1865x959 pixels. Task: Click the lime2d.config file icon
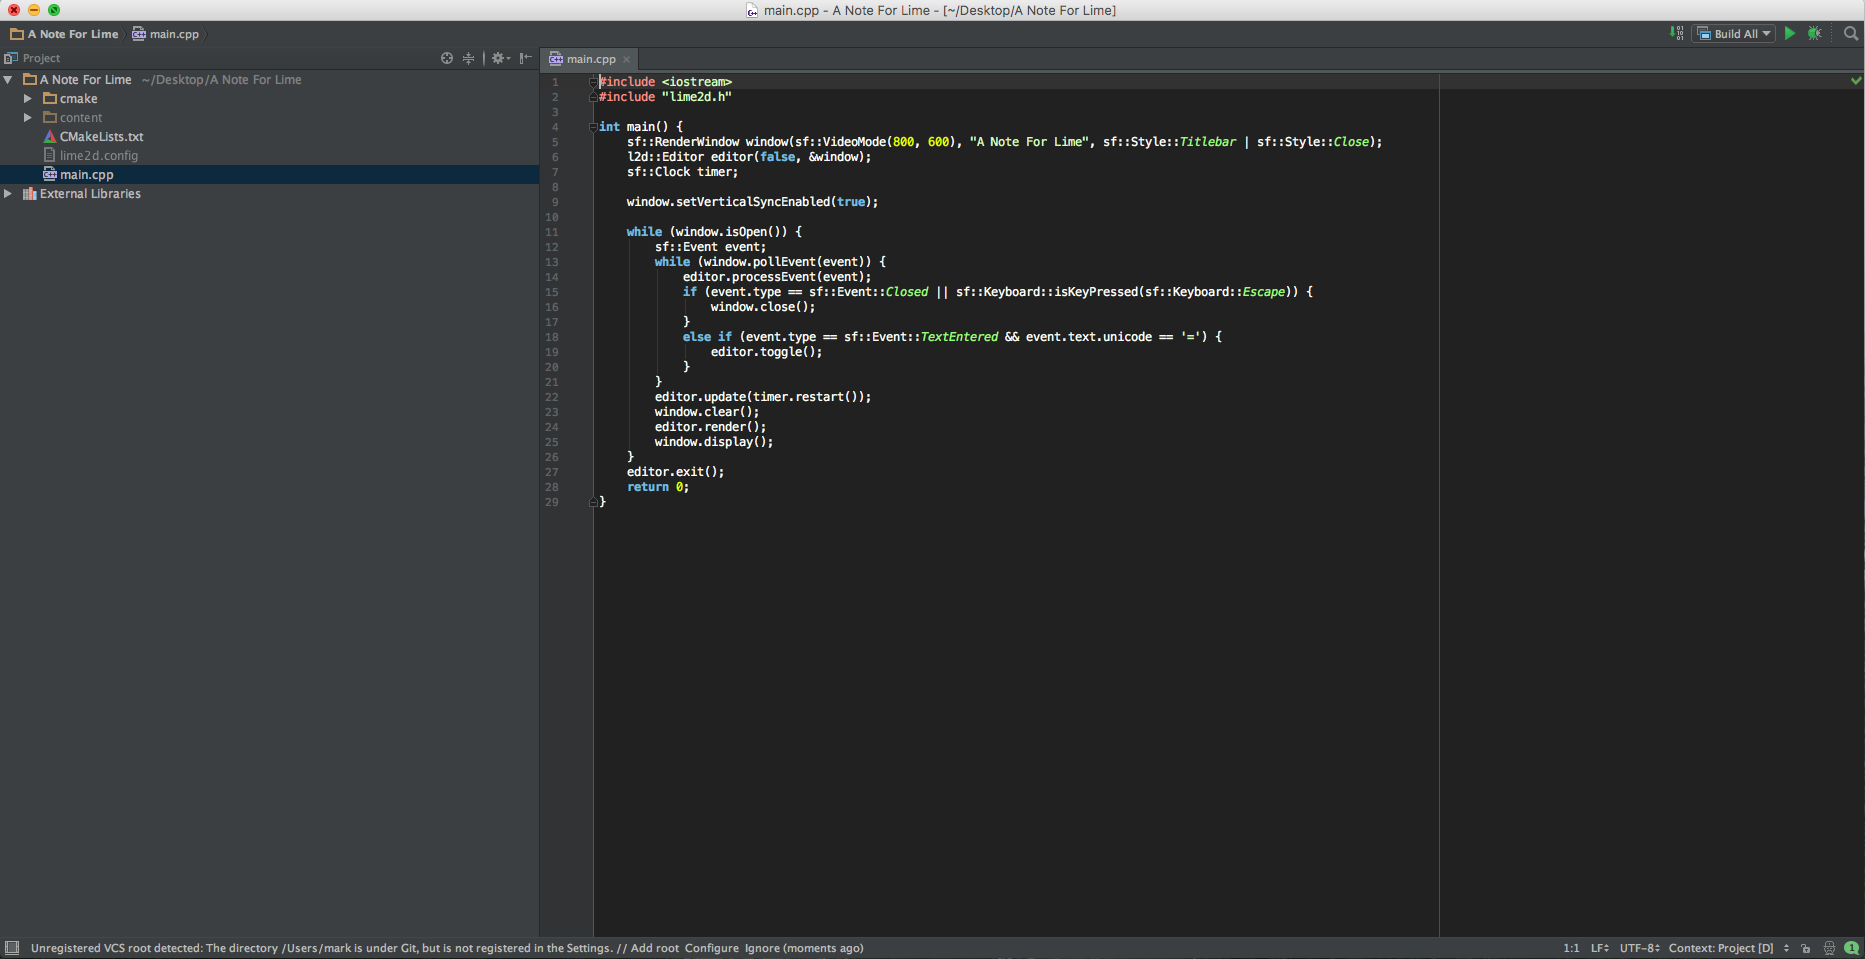tap(50, 155)
